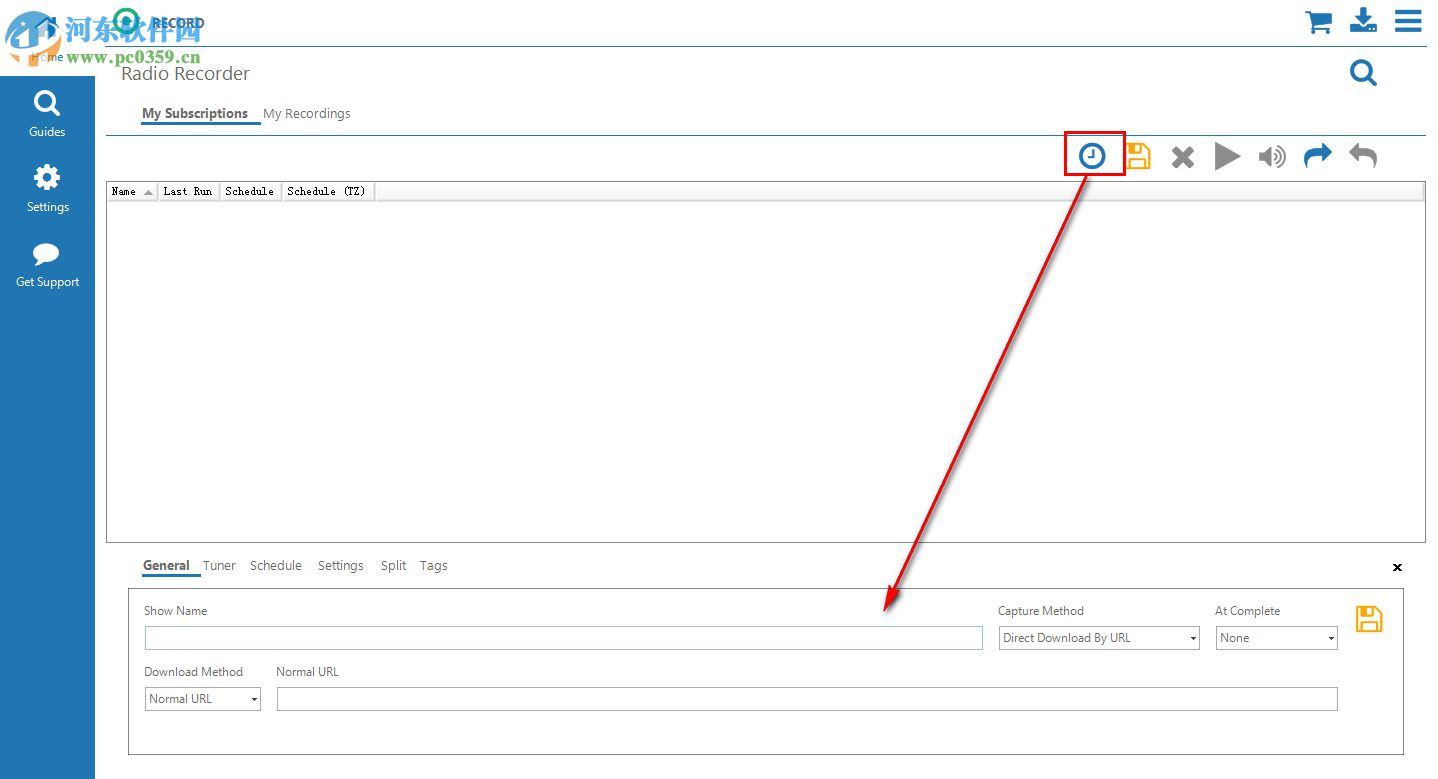Open the Schedule tab in details panel
This screenshot has width=1438, height=779.
tap(276, 566)
